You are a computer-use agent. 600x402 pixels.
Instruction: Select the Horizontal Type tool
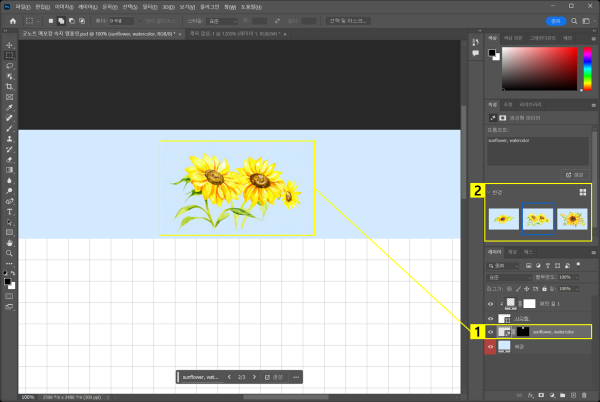pos(8,210)
